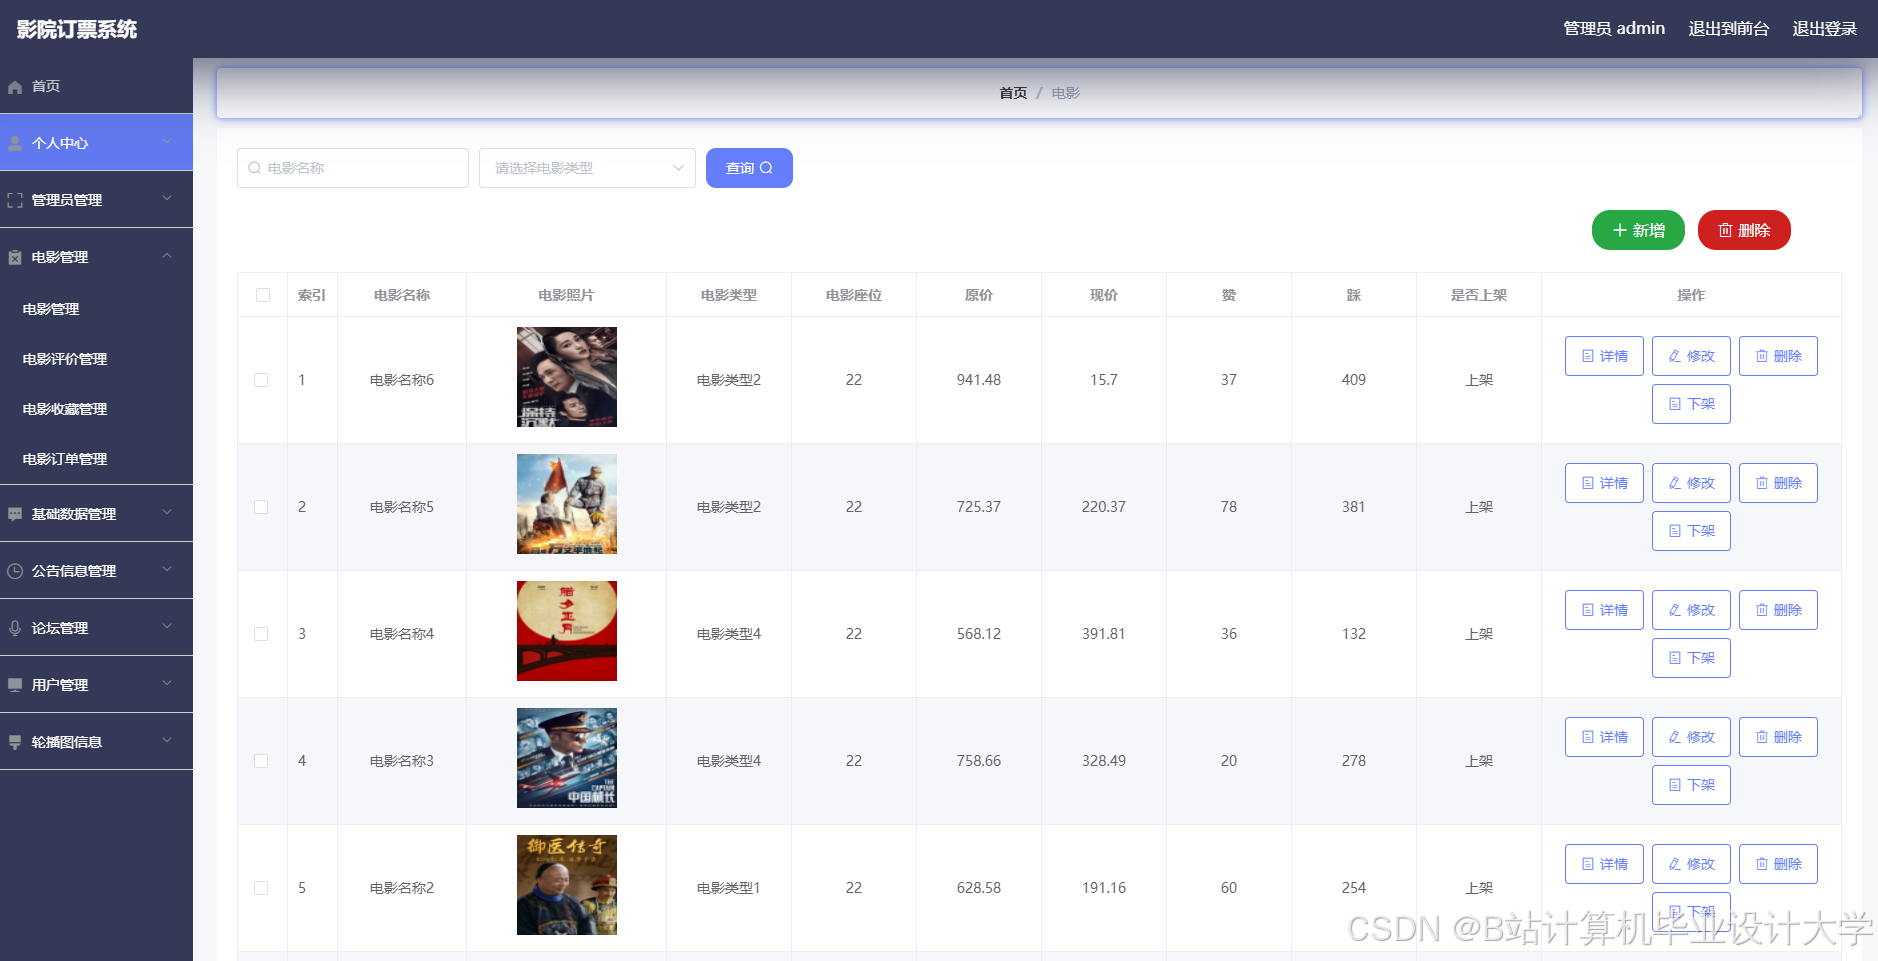Image resolution: width=1878 pixels, height=961 pixels.
Task: Click the home icon beside 首页 in sidebar
Action: (15, 87)
